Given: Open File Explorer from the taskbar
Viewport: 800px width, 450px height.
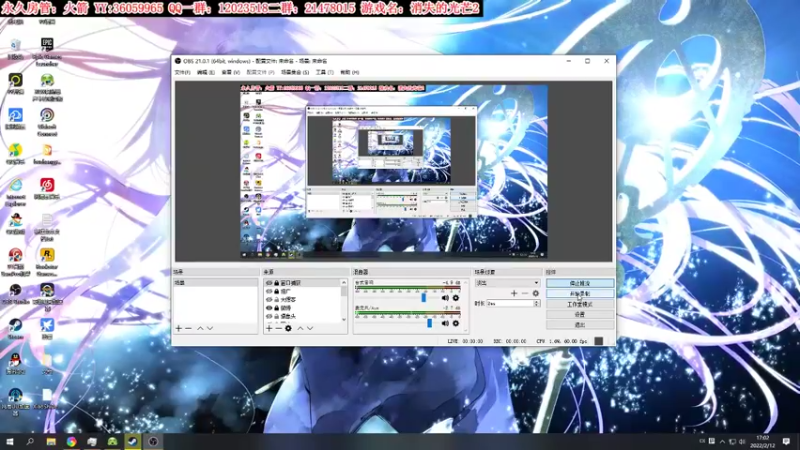Looking at the screenshot, I should point(51,441).
